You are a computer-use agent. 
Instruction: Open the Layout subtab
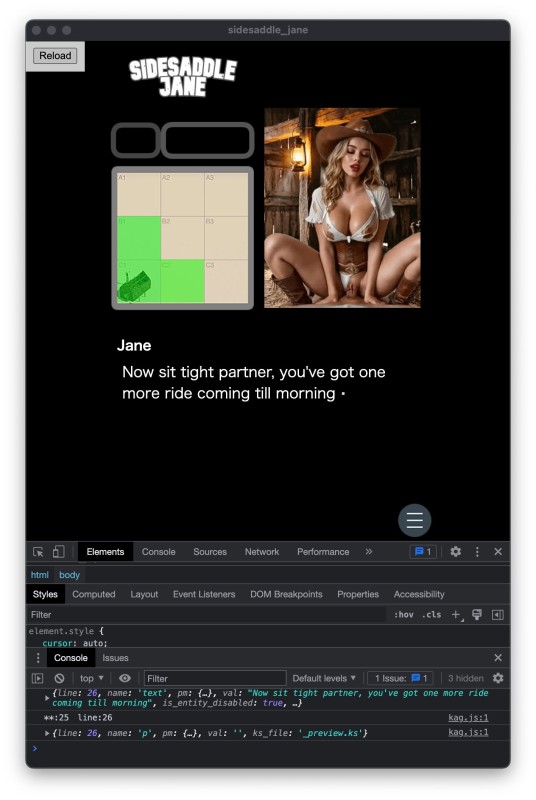click(144, 594)
